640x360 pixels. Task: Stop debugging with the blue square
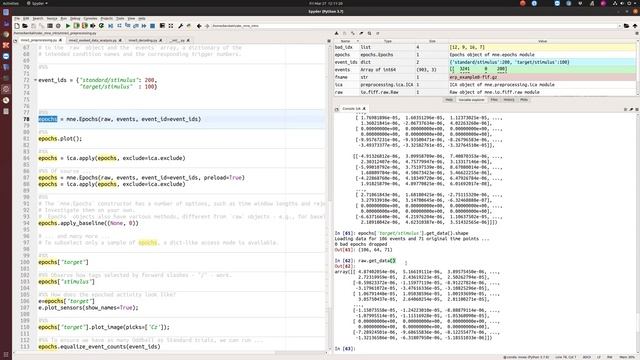click(x=153, y=26)
